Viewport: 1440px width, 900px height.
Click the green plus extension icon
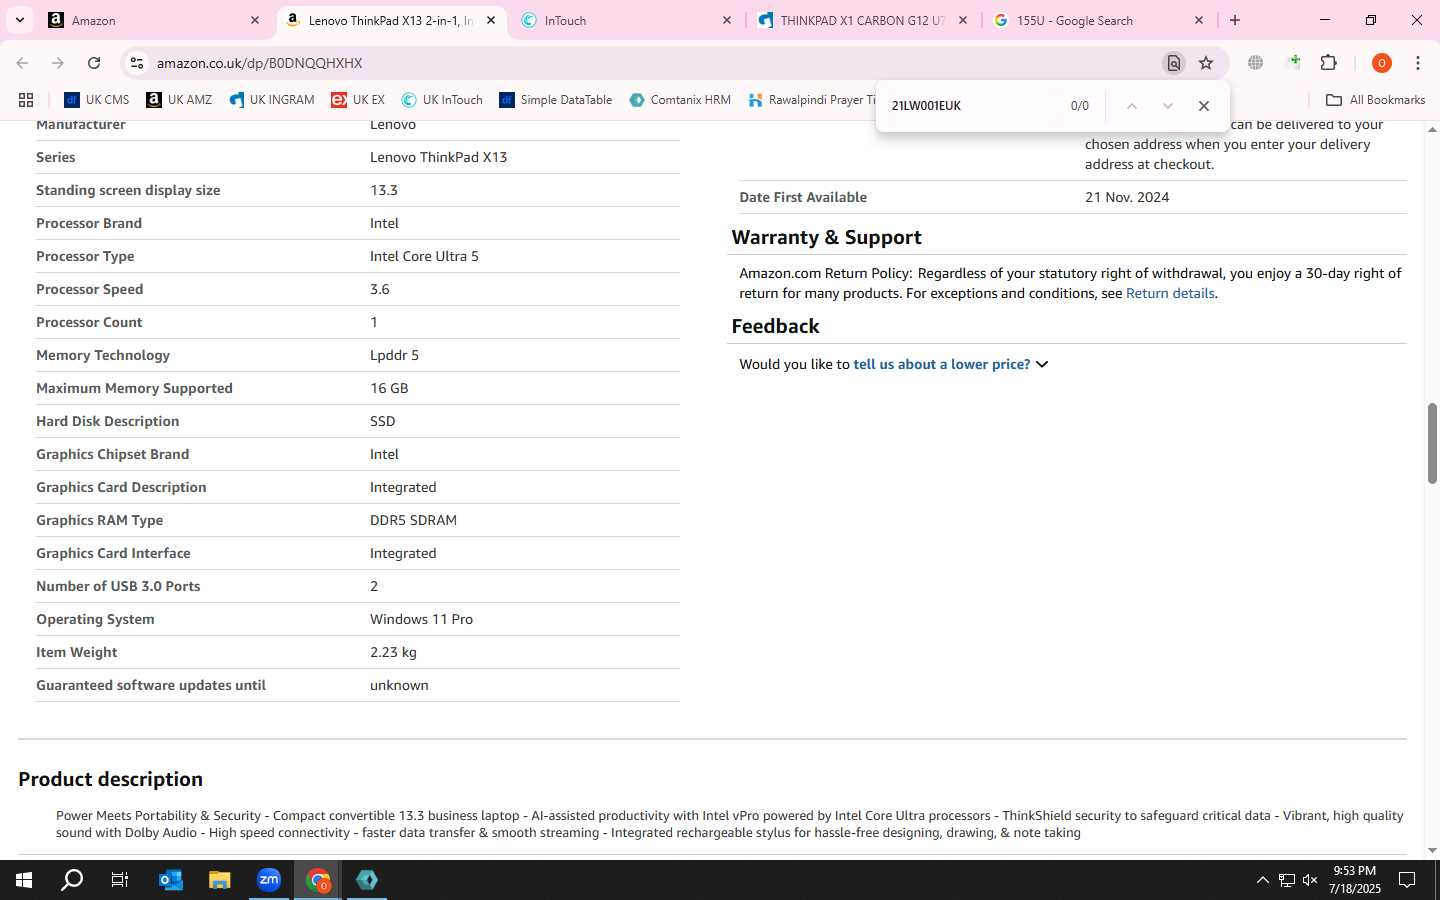(x=1294, y=63)
